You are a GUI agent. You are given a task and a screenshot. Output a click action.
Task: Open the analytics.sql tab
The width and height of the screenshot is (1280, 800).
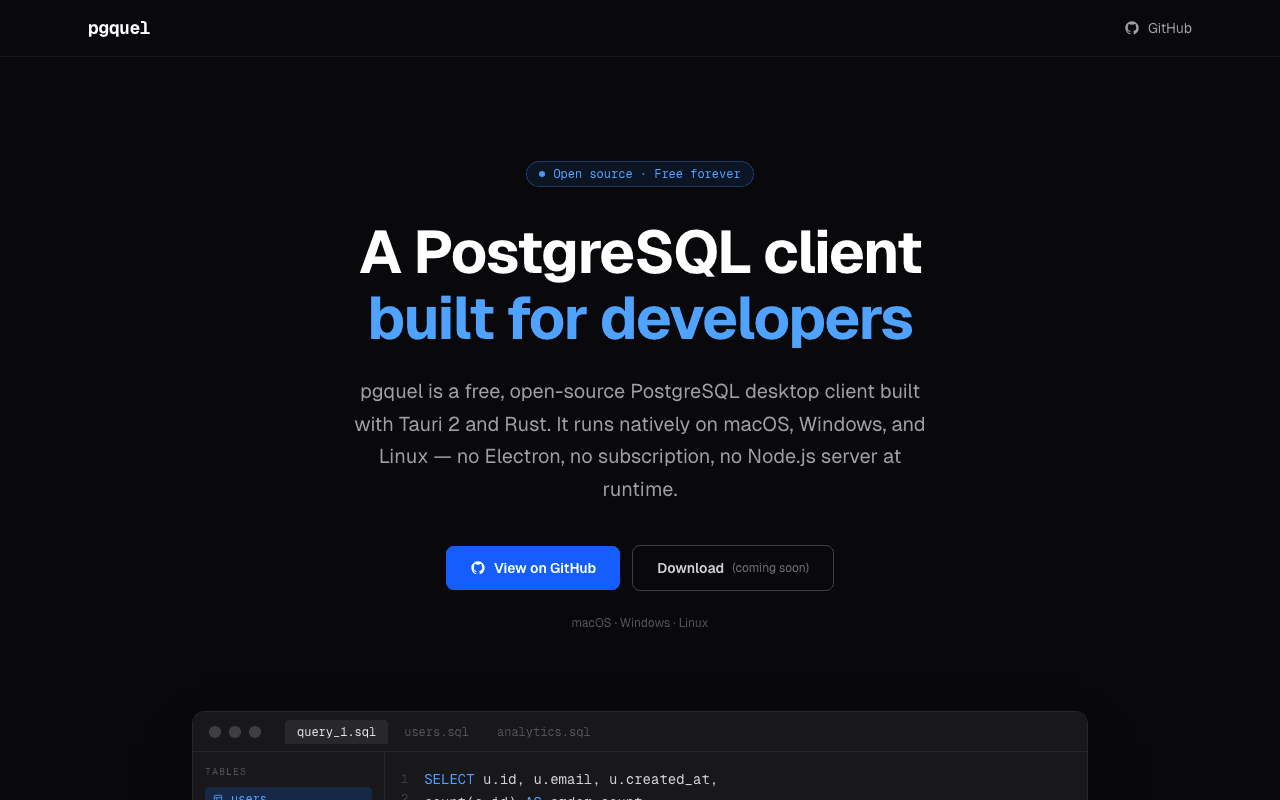tap(544, 732)
